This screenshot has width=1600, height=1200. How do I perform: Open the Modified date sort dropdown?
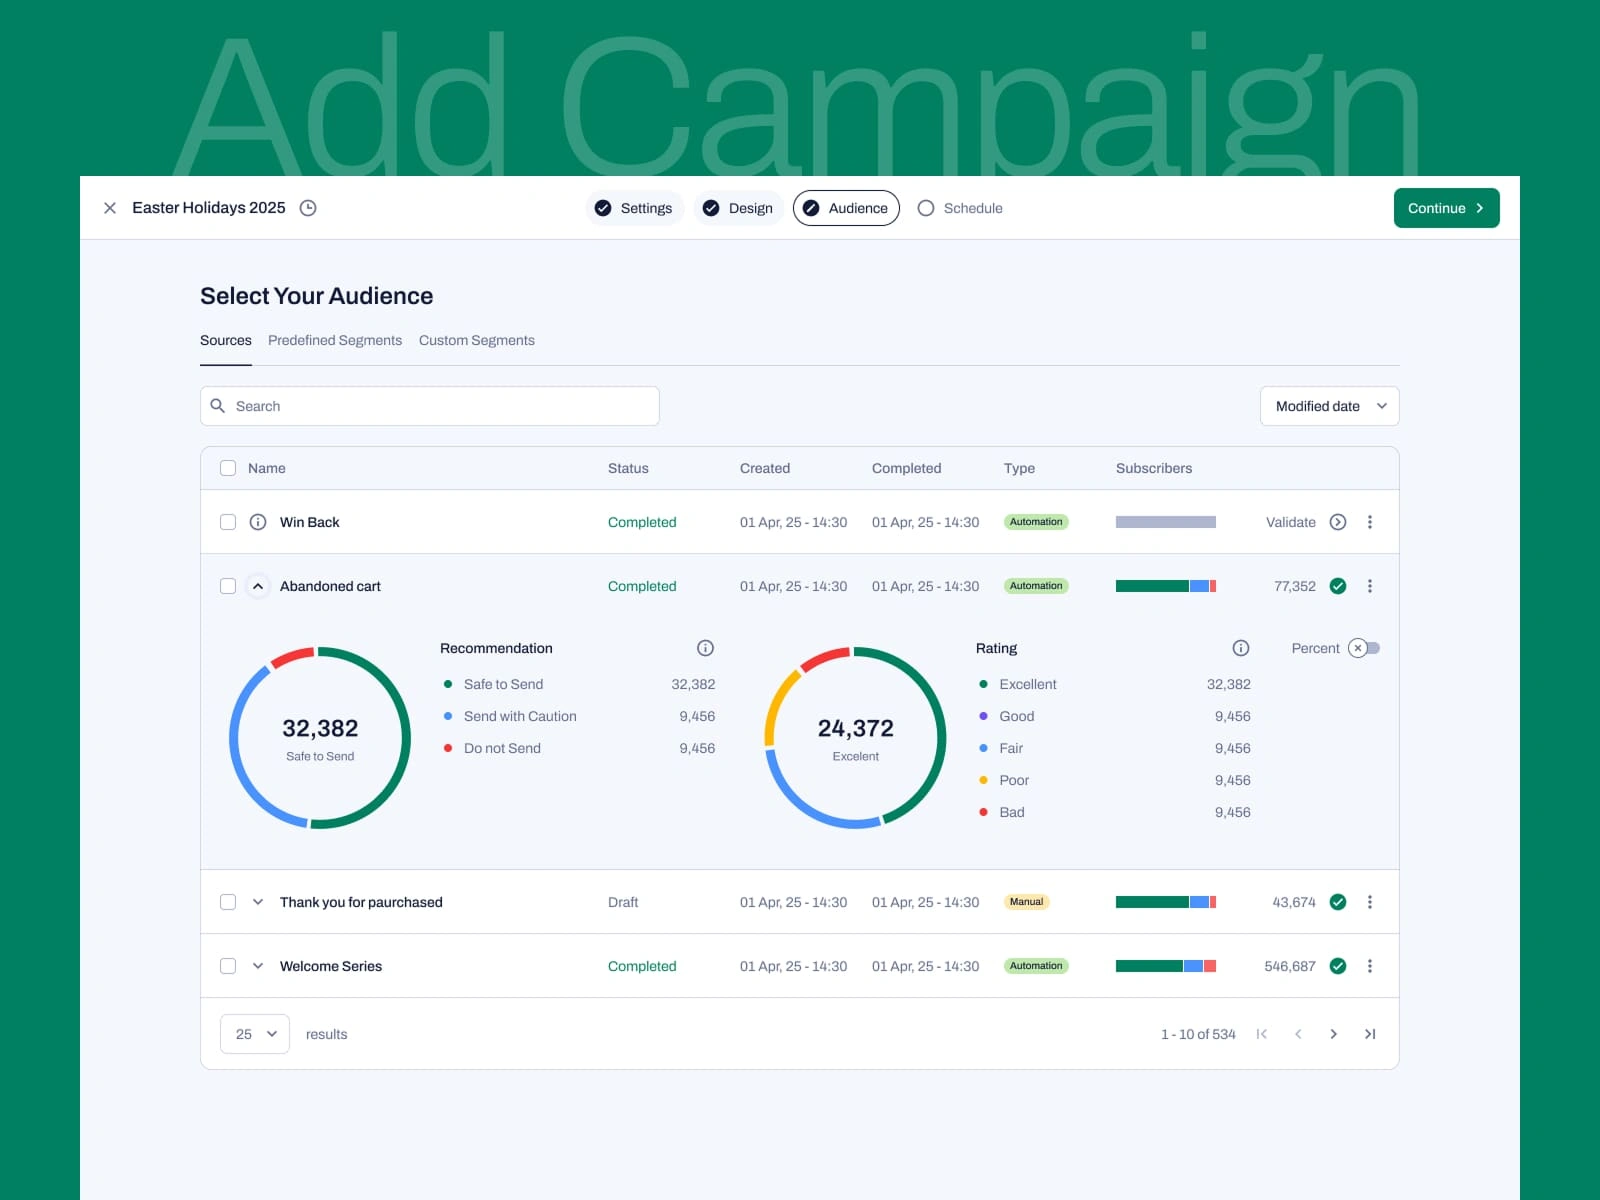[1329, 406]
